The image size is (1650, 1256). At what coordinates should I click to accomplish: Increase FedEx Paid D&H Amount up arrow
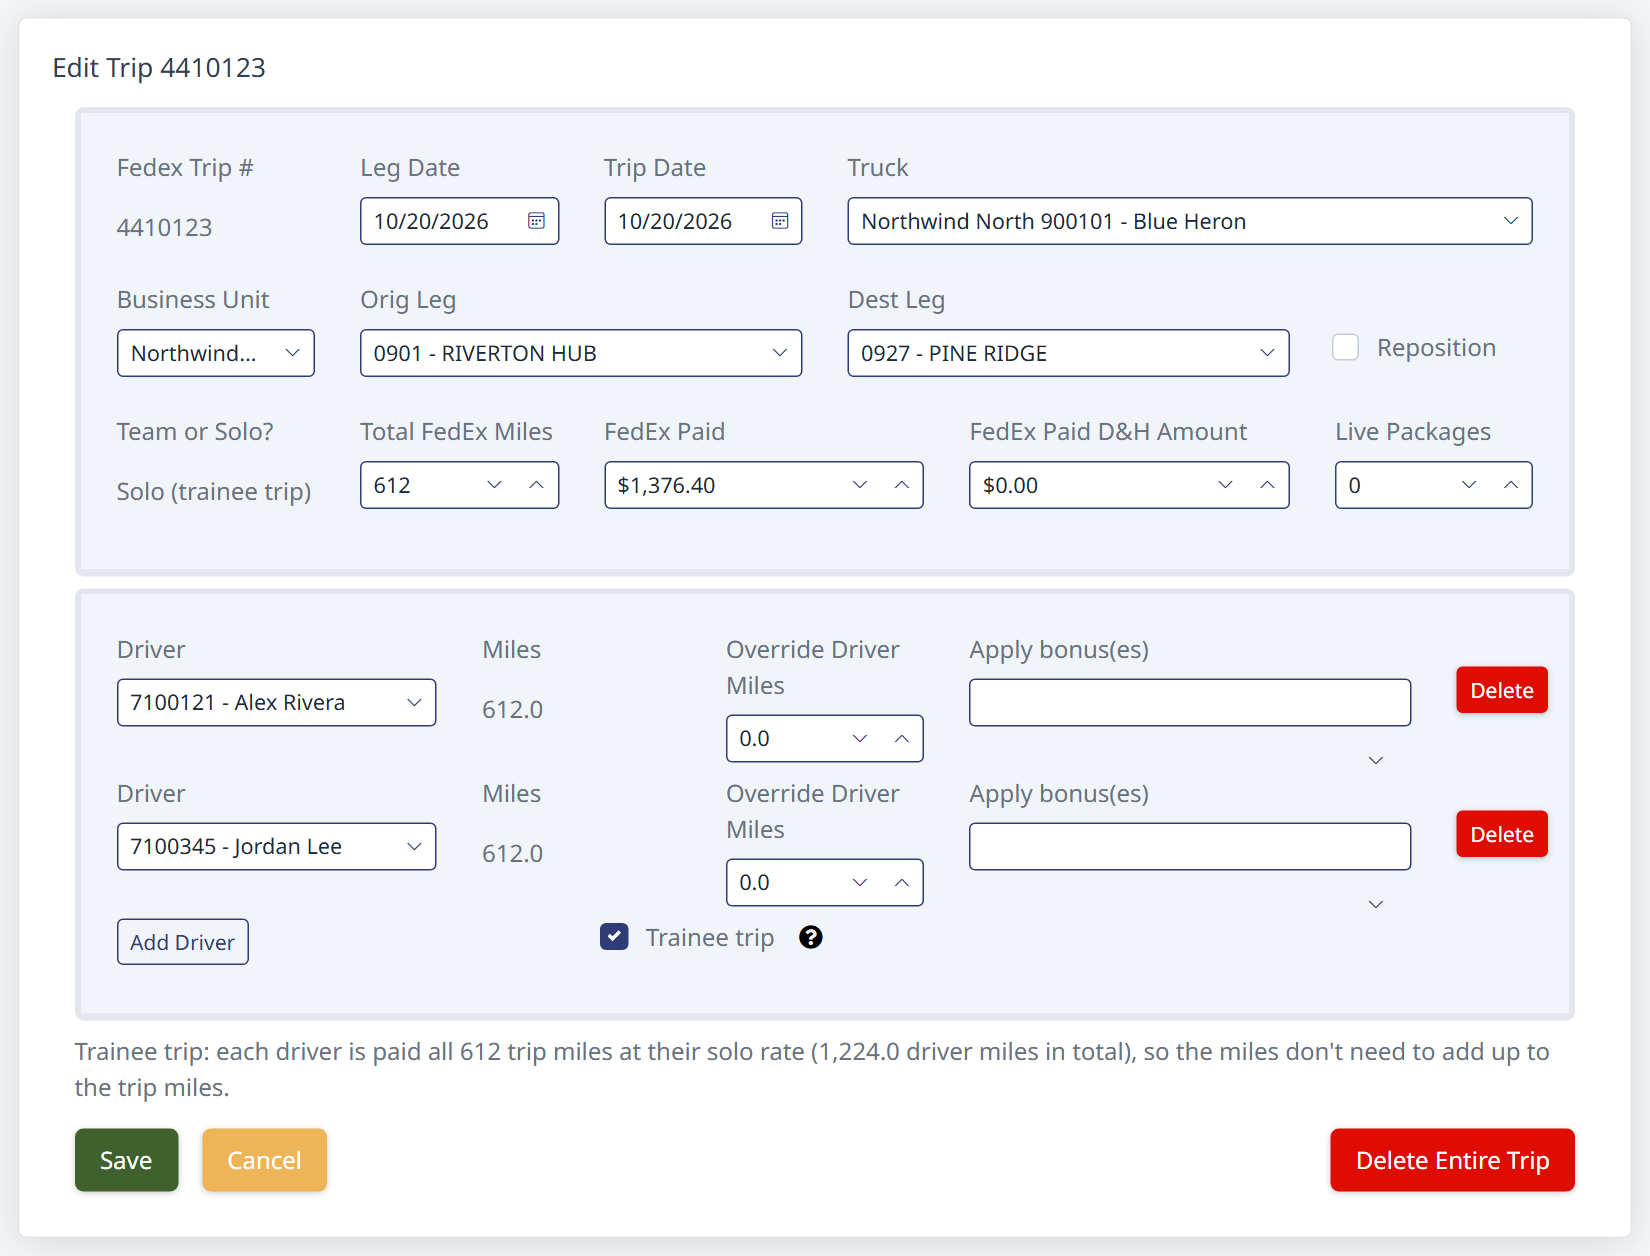[1267, 485]
